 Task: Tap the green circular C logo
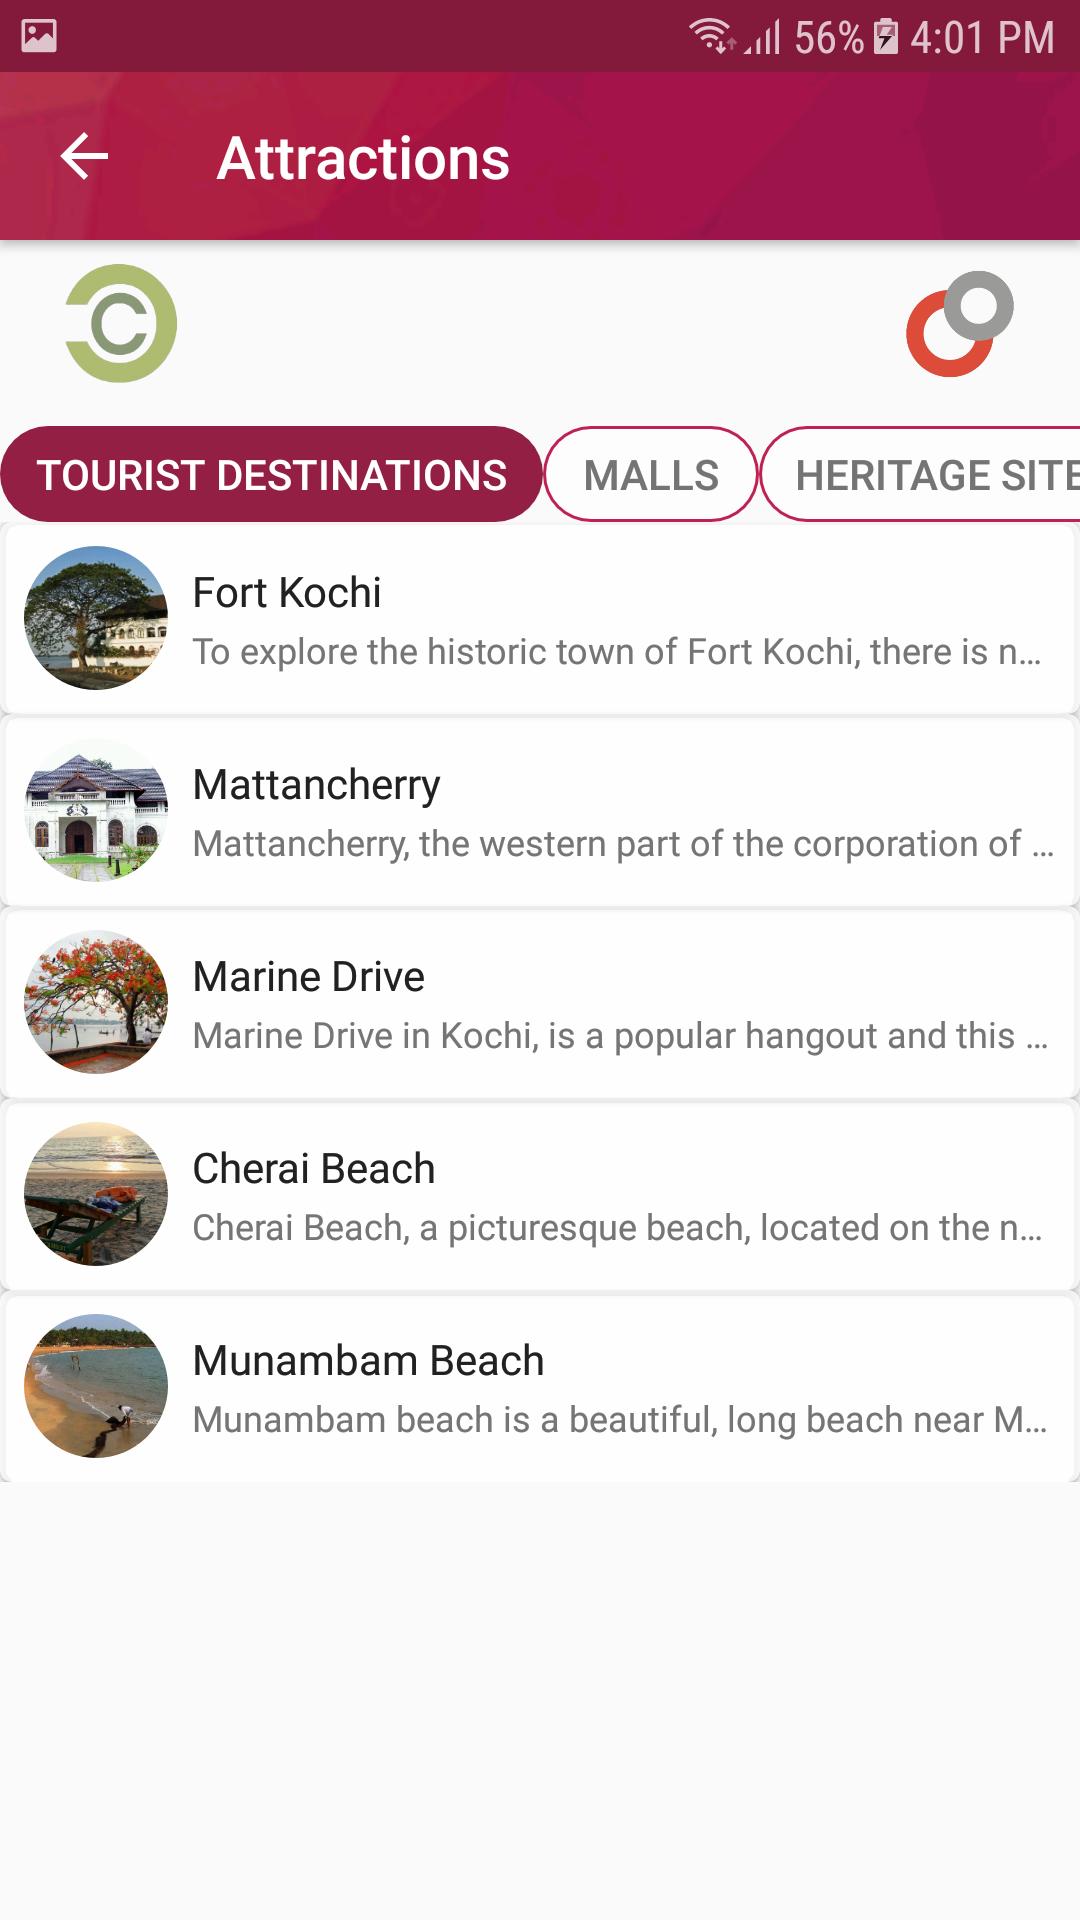tap(121, 323)
